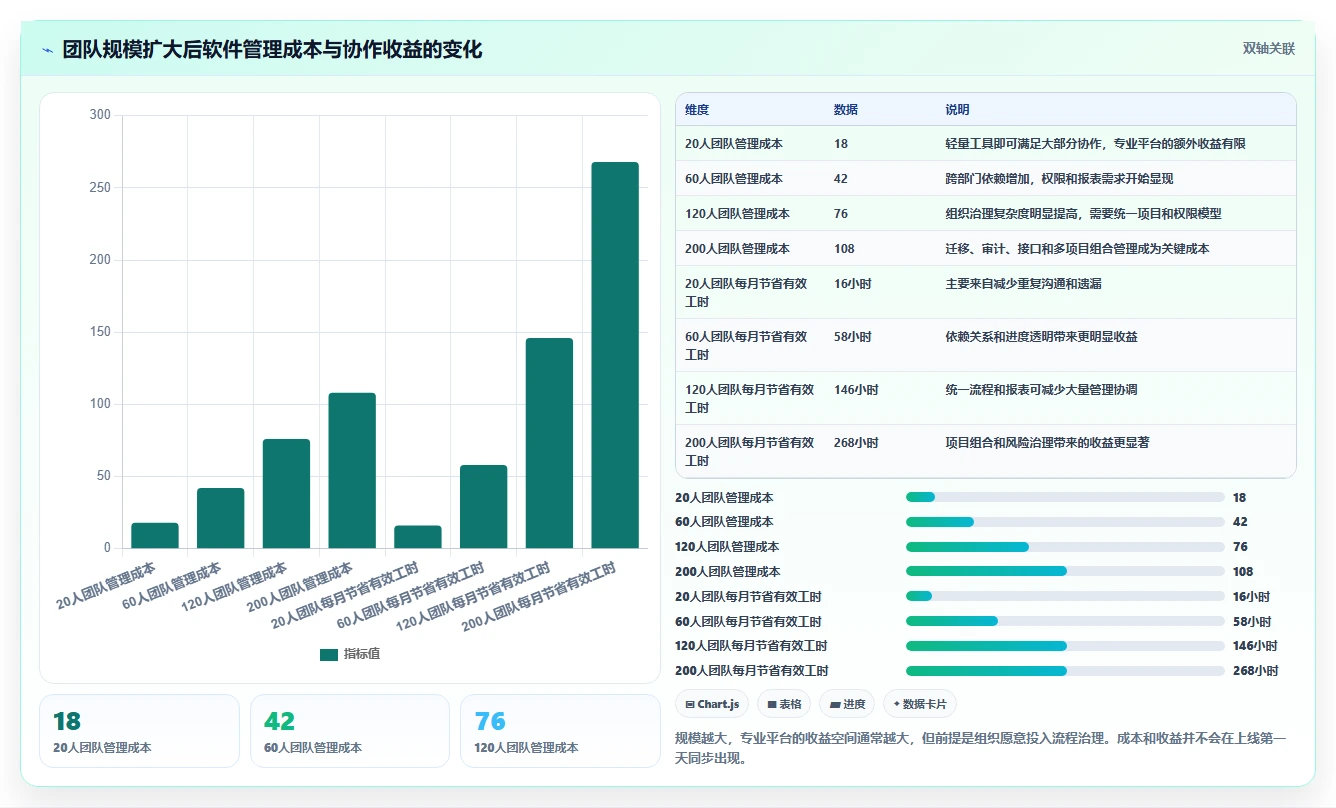Image resolution: width=1336 pixels, height=808 pixels.
Task: Click the Chart.js tag chip
Action: pos(712,704)
